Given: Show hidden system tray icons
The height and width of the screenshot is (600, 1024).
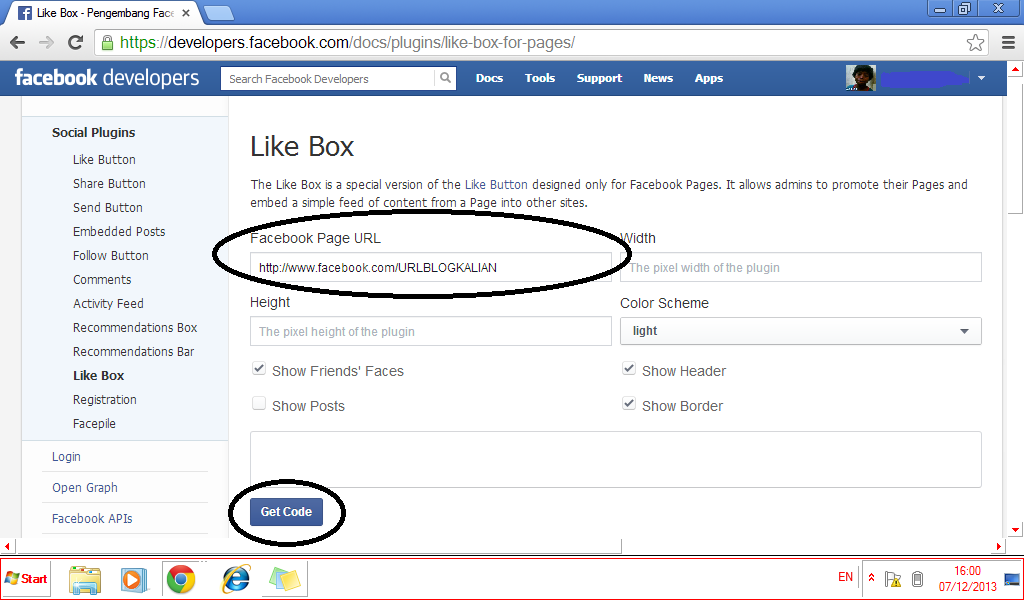Looking at the screenshot, I should coord(871,578).
